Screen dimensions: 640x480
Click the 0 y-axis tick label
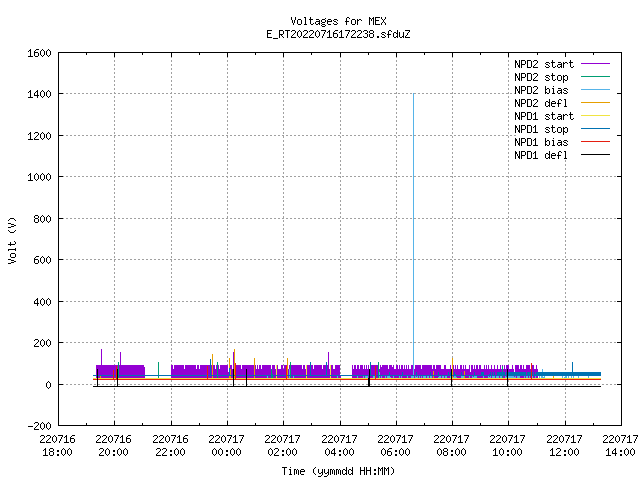pyautogui.click(x=49, y=384)
